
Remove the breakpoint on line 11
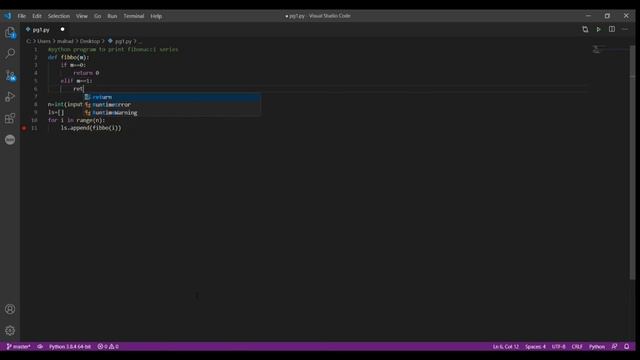coord(24,128)
